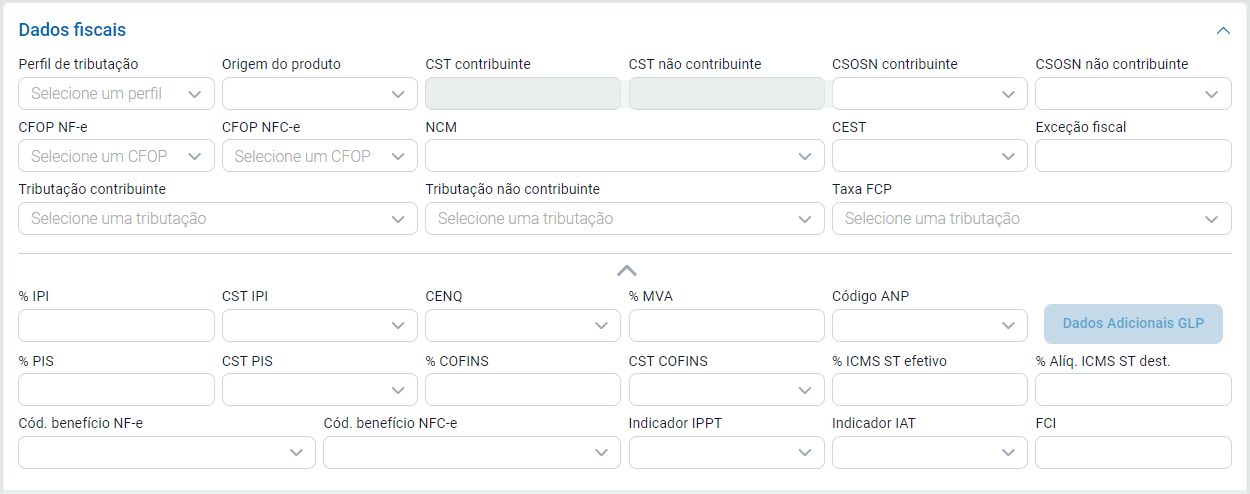
Task: Open the NCM dropdown
Action: [624, 156]
